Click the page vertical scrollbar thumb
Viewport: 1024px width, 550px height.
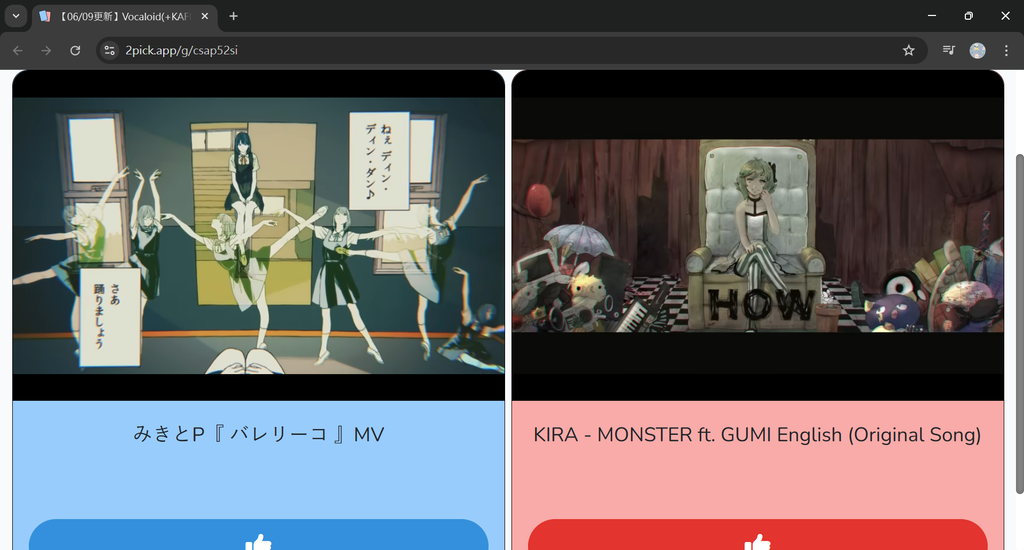coord(1019,324)
